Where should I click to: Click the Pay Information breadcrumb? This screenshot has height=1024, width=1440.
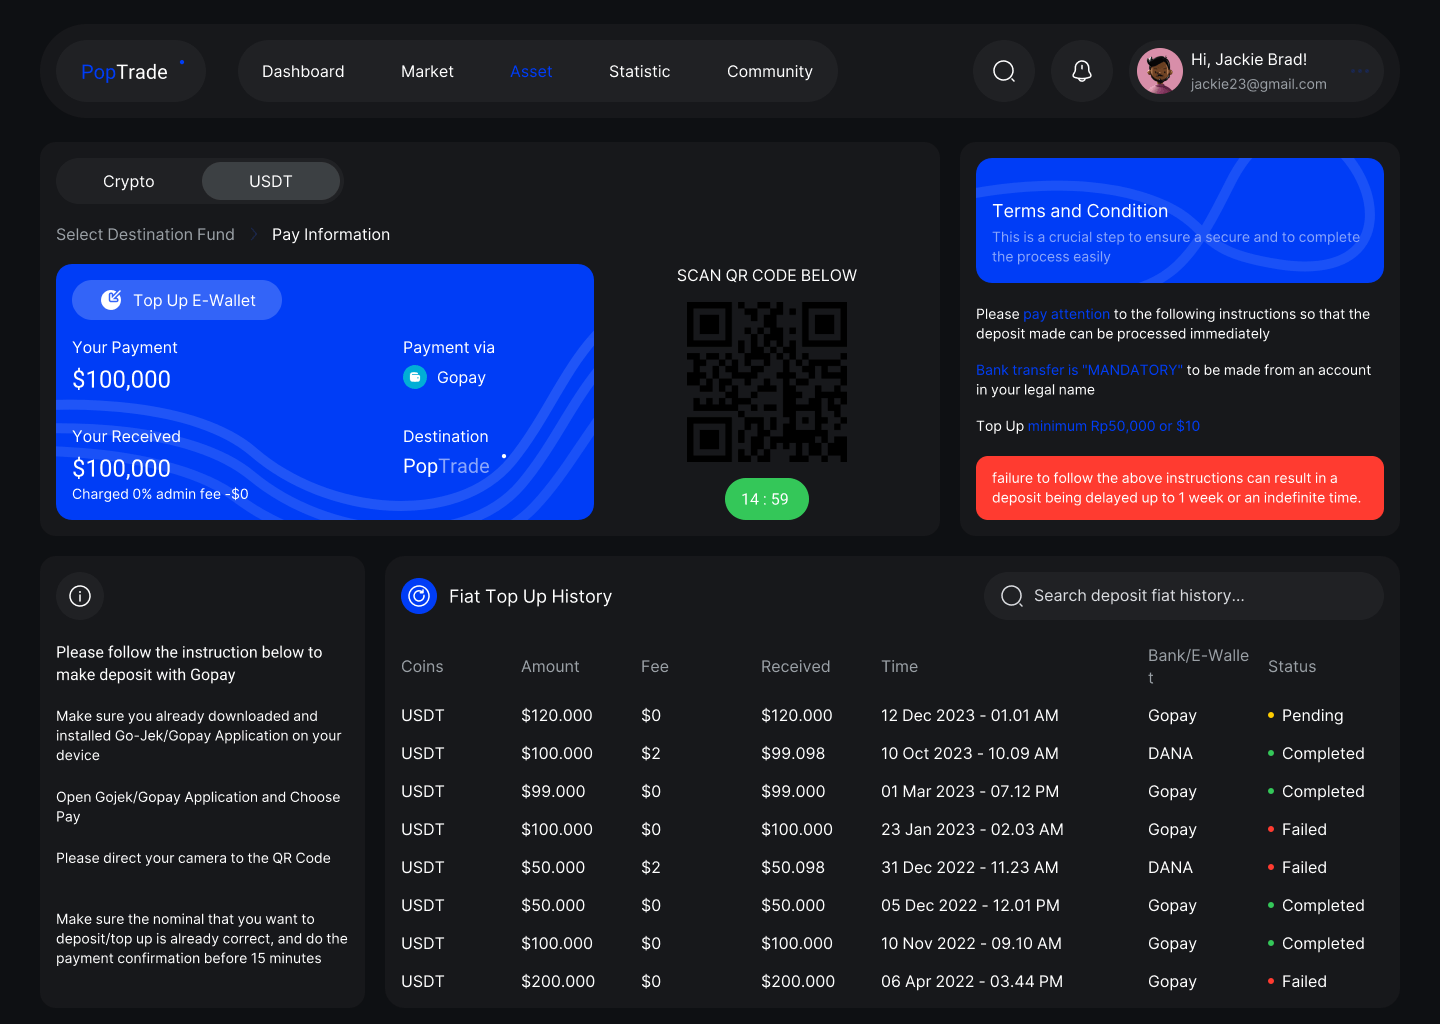tap(331, 234)
